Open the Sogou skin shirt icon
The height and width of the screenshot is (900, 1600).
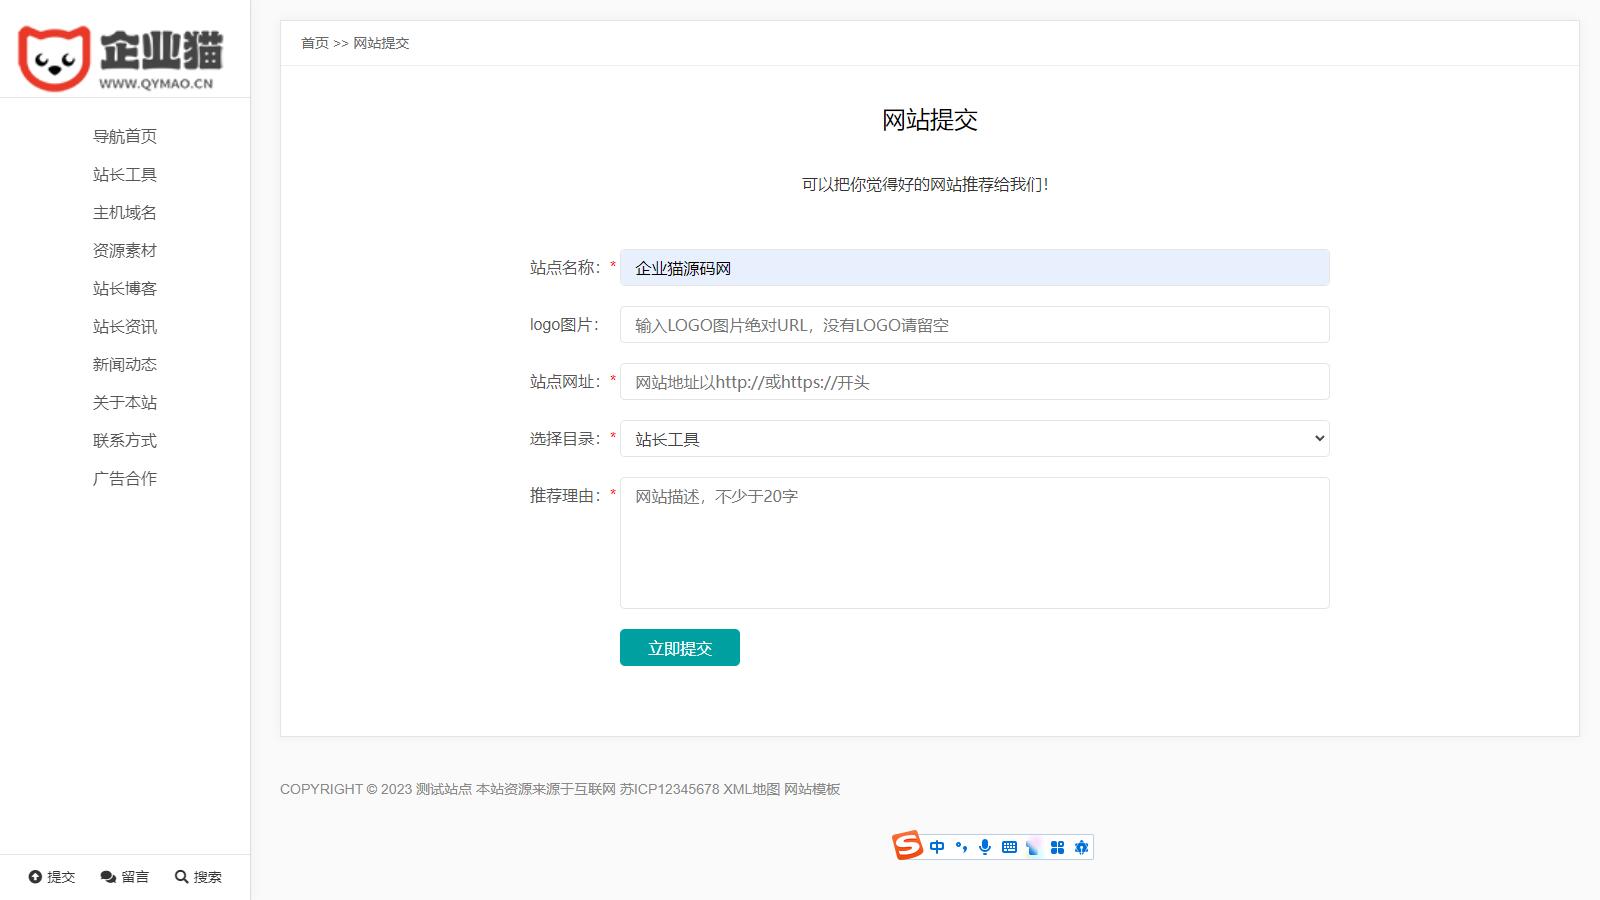pyautogui.click(x=1033, y=847)
